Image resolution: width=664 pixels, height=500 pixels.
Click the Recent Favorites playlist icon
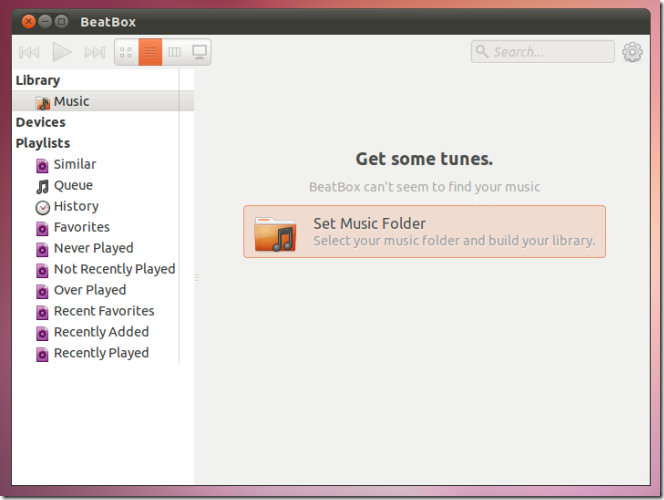42,312
